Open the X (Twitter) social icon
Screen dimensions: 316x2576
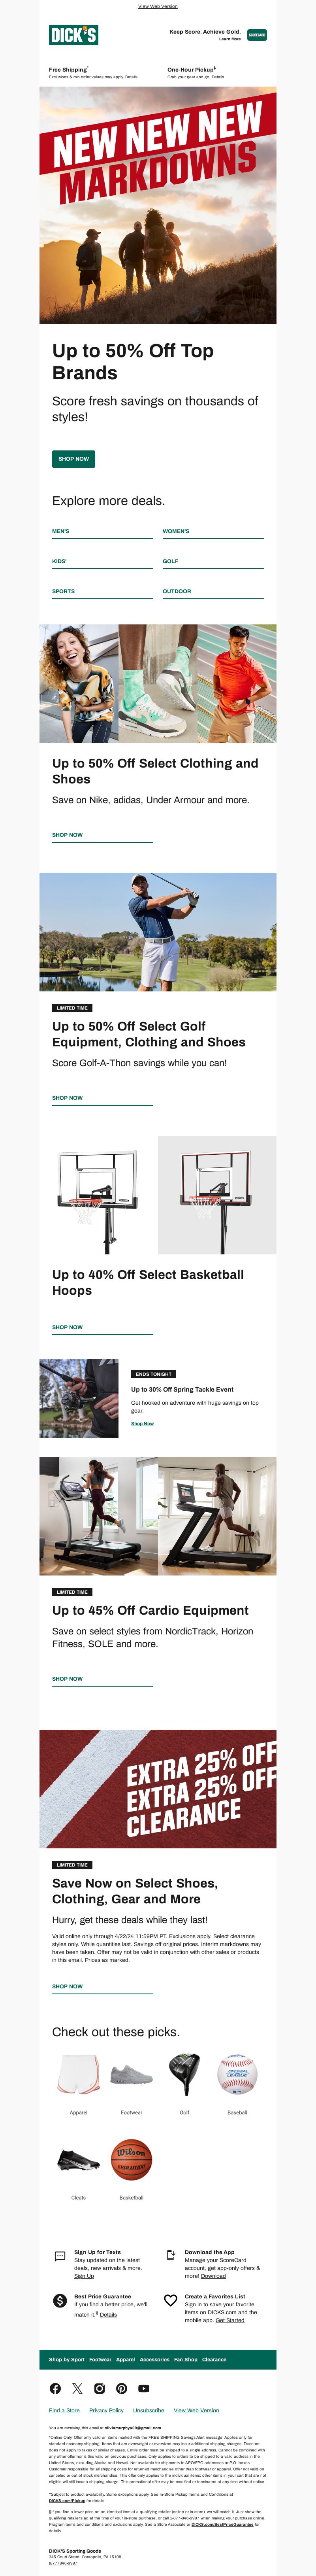[77, 2388]
